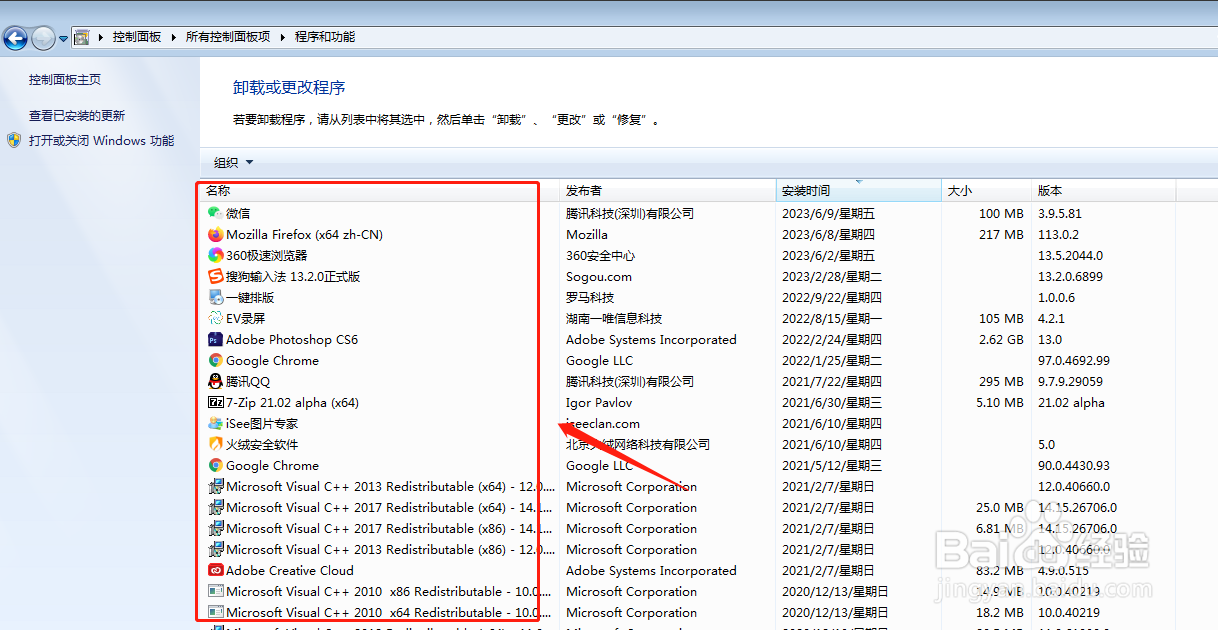Image resolution: width=1218 pixels, height=630 pixels.
Task: Click publisher Igor Pavlov
Action: click(599, 402)
